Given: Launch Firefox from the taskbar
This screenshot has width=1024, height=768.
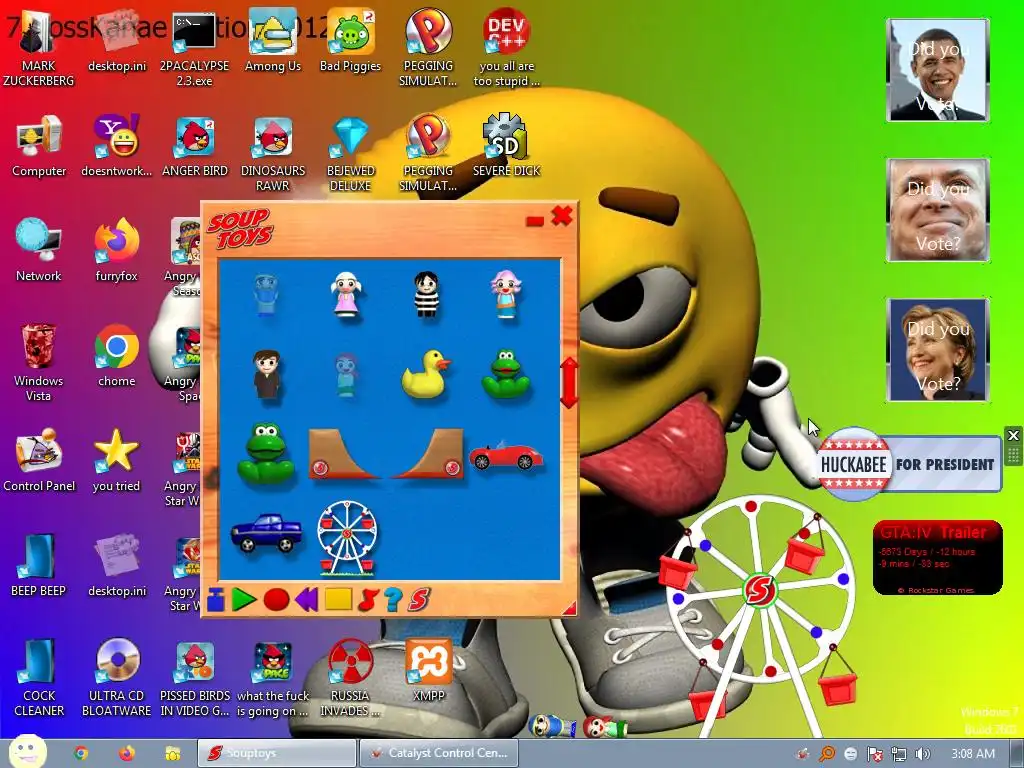Looking at the screenshot, I should pos(127,753).
